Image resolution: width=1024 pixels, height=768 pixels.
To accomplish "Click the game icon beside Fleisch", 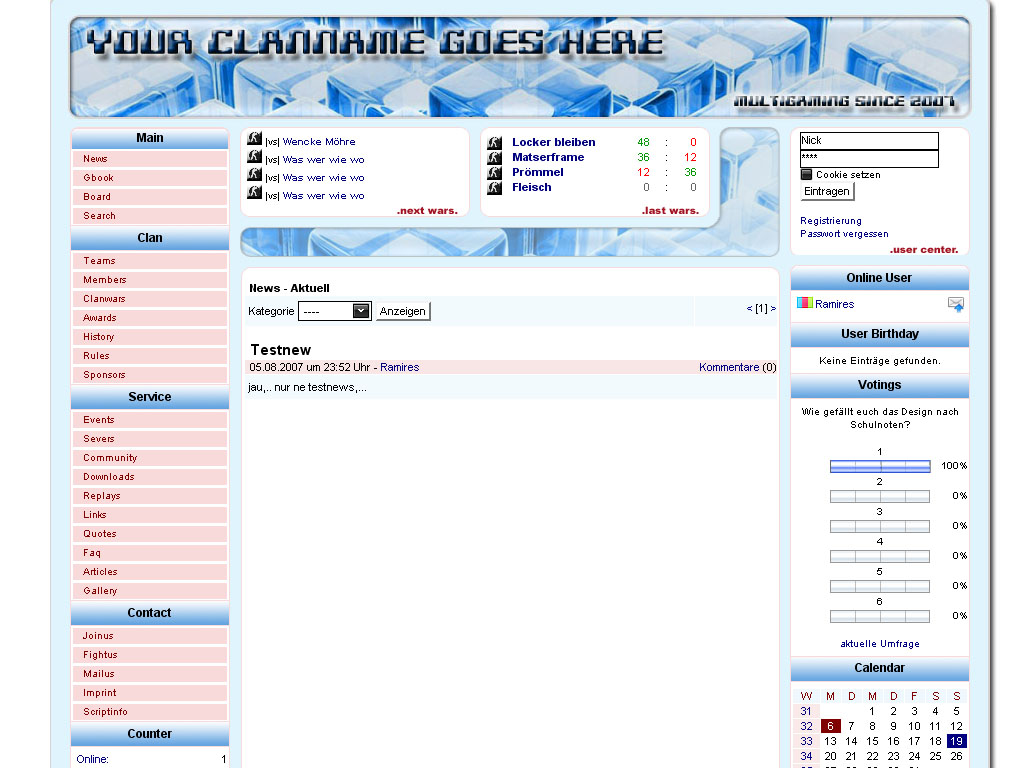I will click(494, 188).
